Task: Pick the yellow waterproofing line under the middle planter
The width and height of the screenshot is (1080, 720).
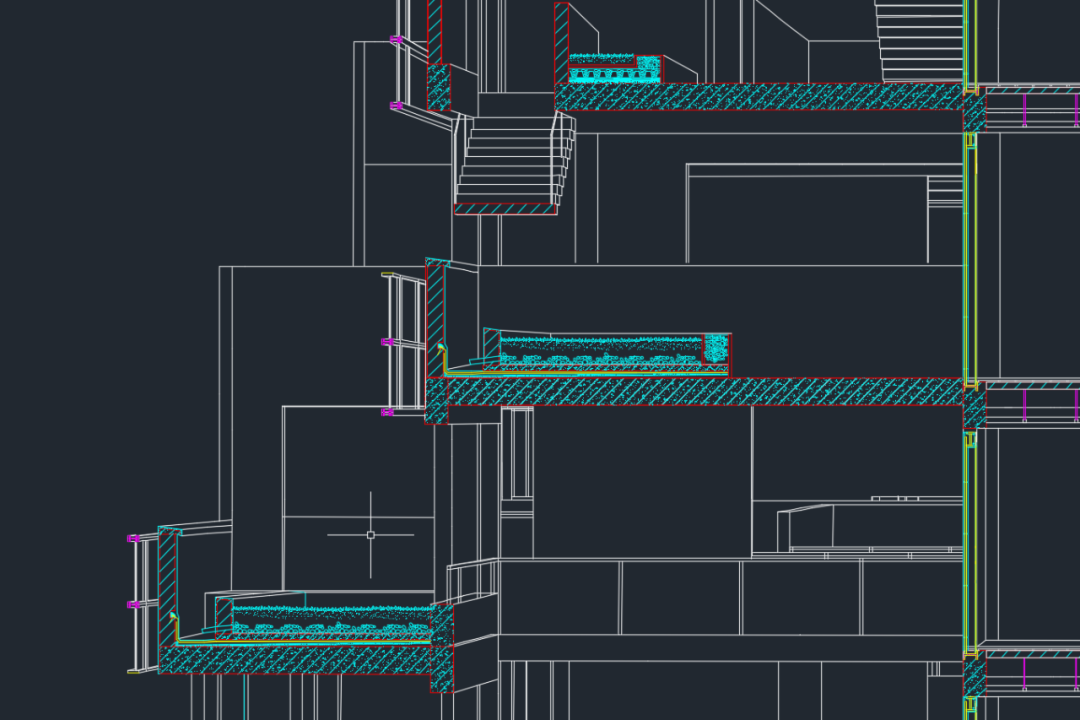Action: pyautogui.click(x=585, y=373)
